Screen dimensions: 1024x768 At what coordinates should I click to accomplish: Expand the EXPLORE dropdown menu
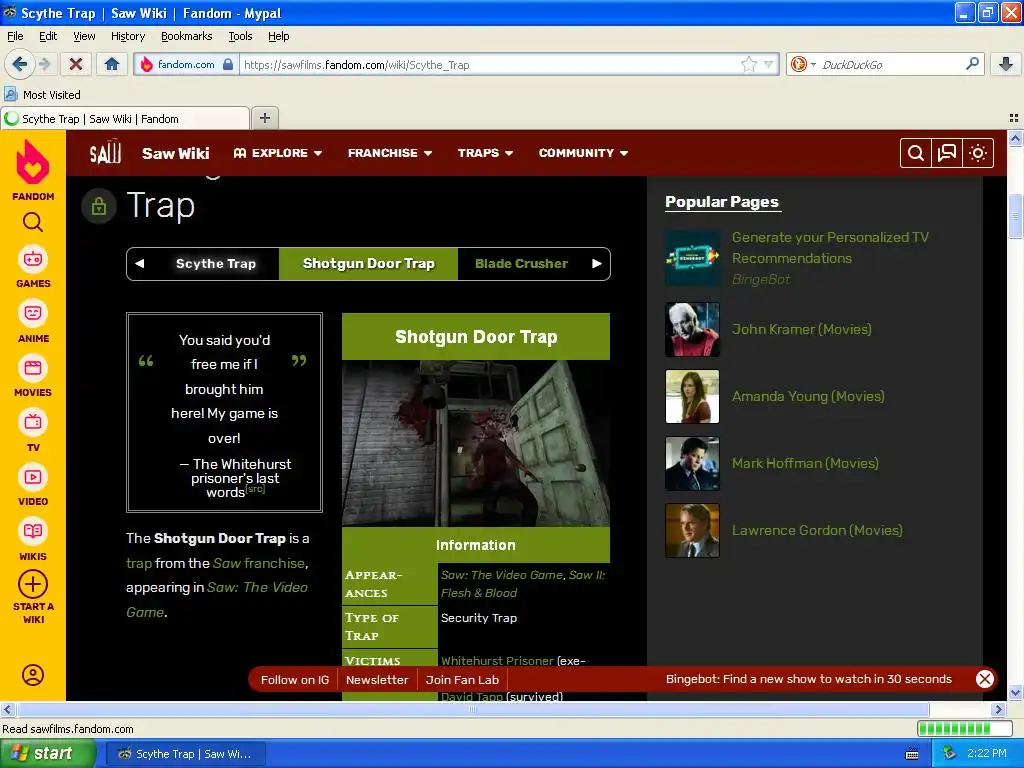coord(278,153)
